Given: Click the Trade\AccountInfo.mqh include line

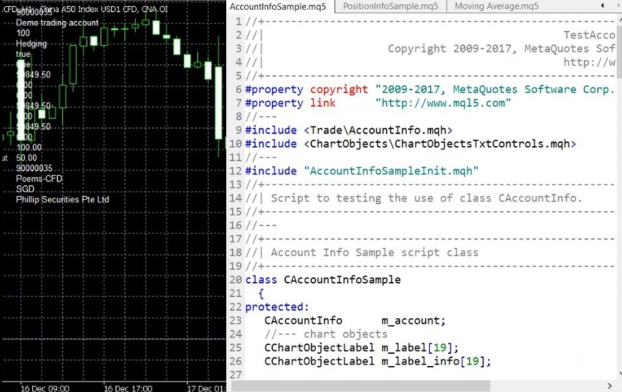Looking at the screenshot, I should click(349, 130).
